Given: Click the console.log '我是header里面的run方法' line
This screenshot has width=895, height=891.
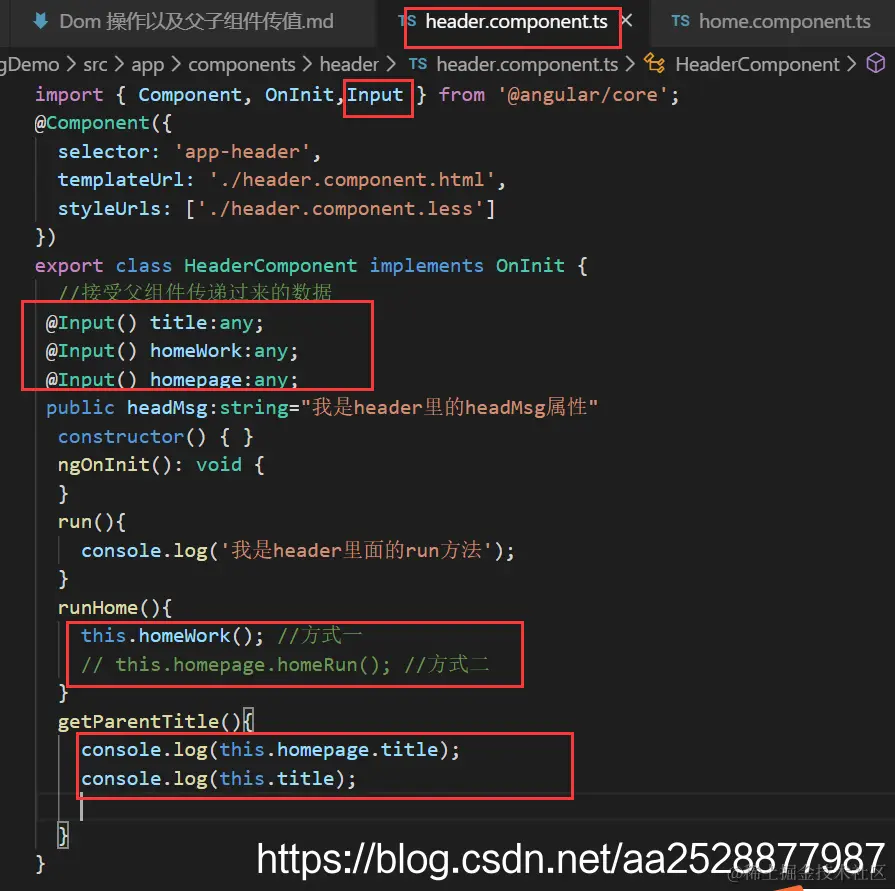Looking at the screenshot, I should pyautogui.click(x=298, y=551).
